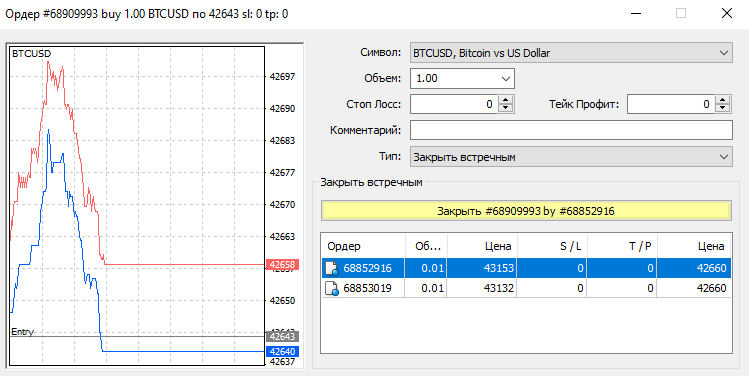This screenshot has height=376, width=749.
Task: Click the 42697 price axis label
Action: 282,77
